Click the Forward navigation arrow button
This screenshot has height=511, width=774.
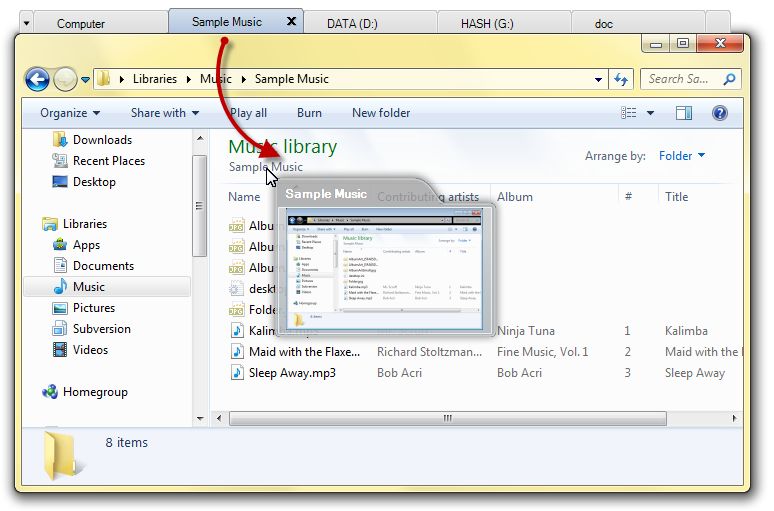[x=65, y=79]
